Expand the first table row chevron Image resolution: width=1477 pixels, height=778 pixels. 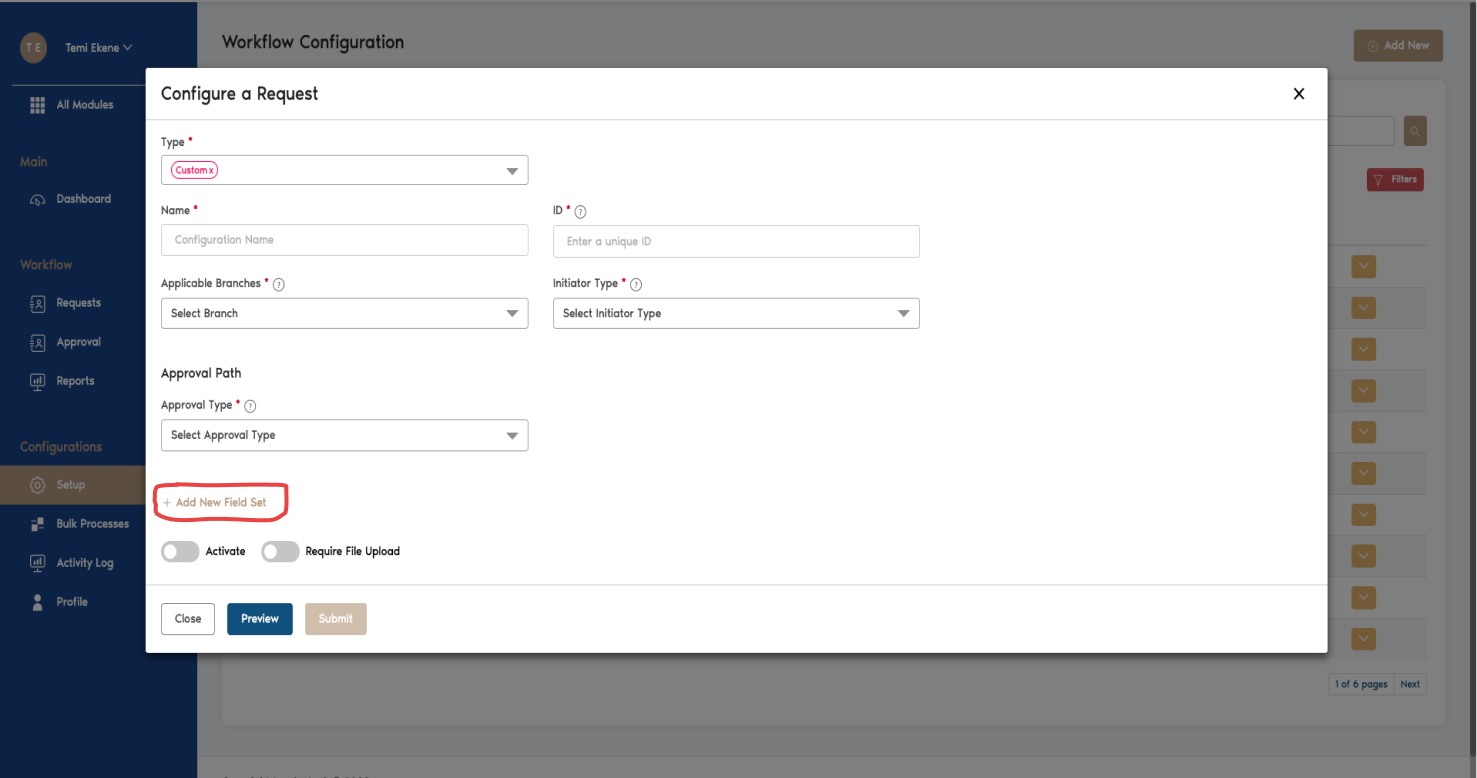click(x=1363, y=266)
